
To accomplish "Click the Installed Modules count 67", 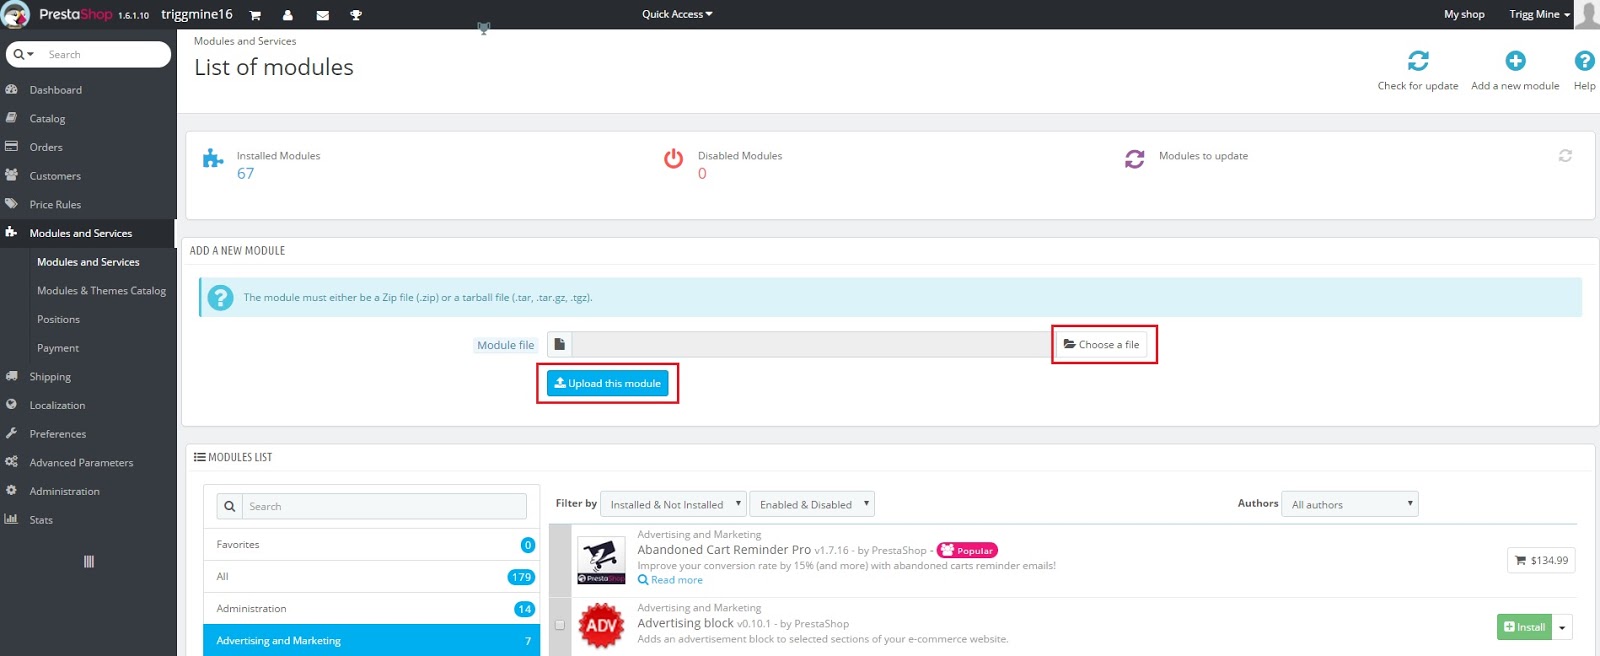I will point(245,174).
